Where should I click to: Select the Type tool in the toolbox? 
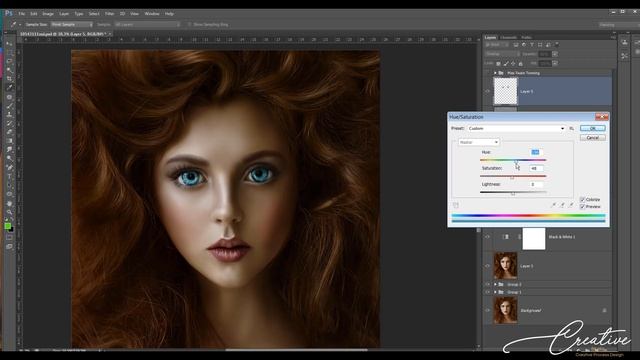[9, 176]
